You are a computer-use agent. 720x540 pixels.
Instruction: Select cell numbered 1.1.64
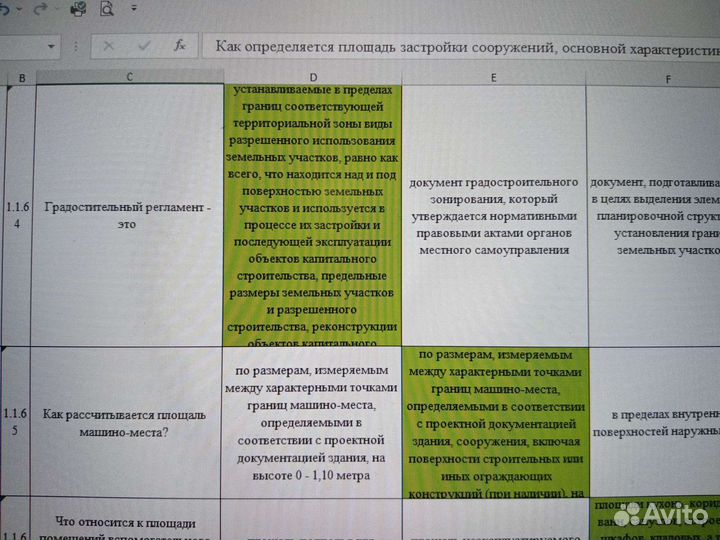(x=17, y=215)
